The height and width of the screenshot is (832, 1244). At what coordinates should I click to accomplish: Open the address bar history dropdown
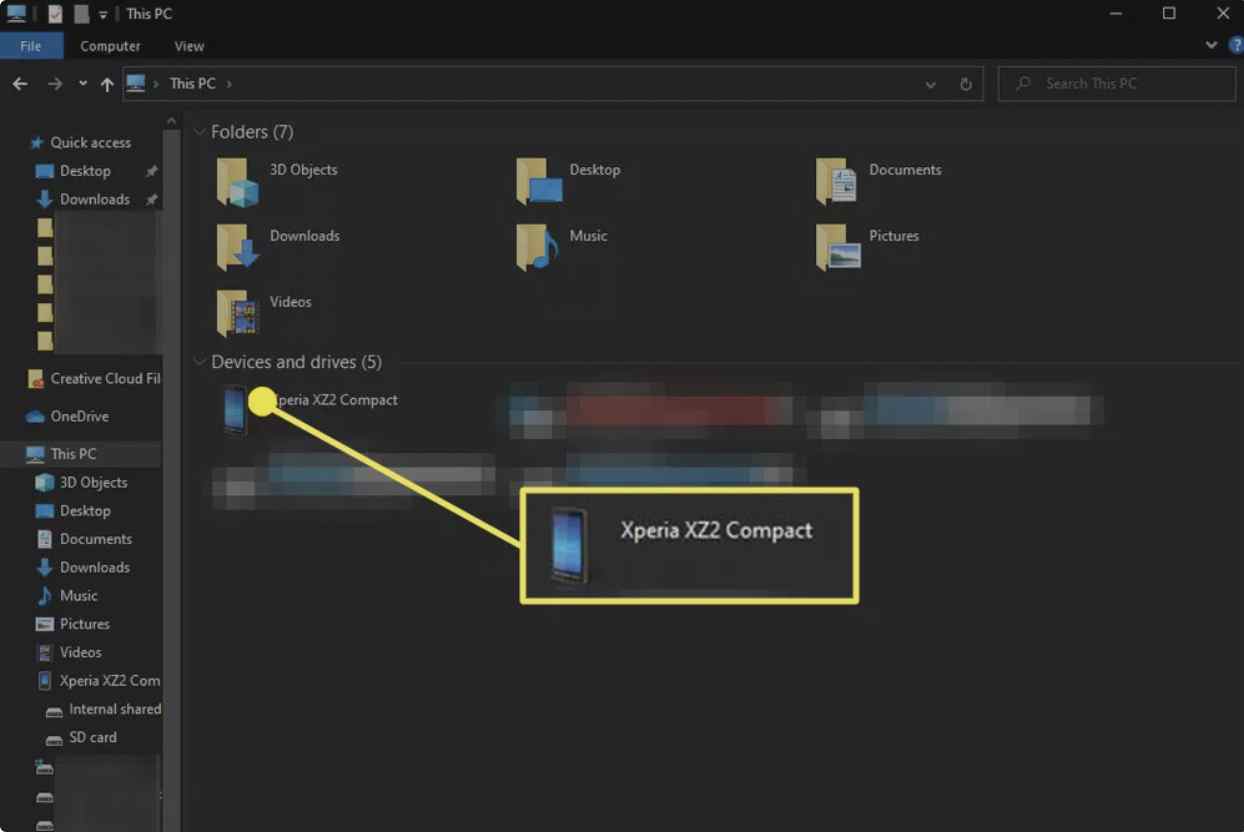click(x=931, y=85)
